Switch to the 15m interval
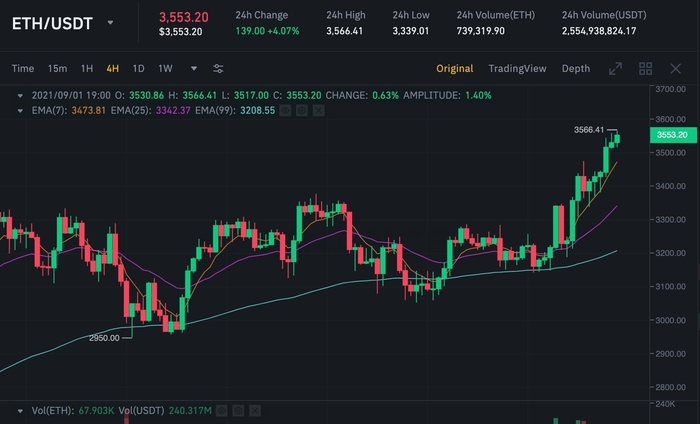700x424 pixels. pyautogui.click(x=57, y=68)
